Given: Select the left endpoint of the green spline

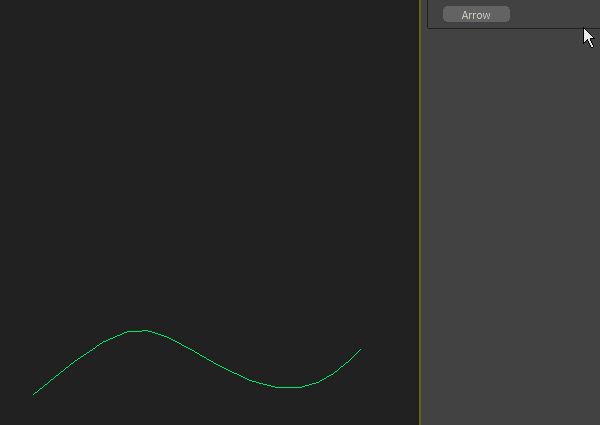Looking at the screenshot, I should [x=34, y=394].
